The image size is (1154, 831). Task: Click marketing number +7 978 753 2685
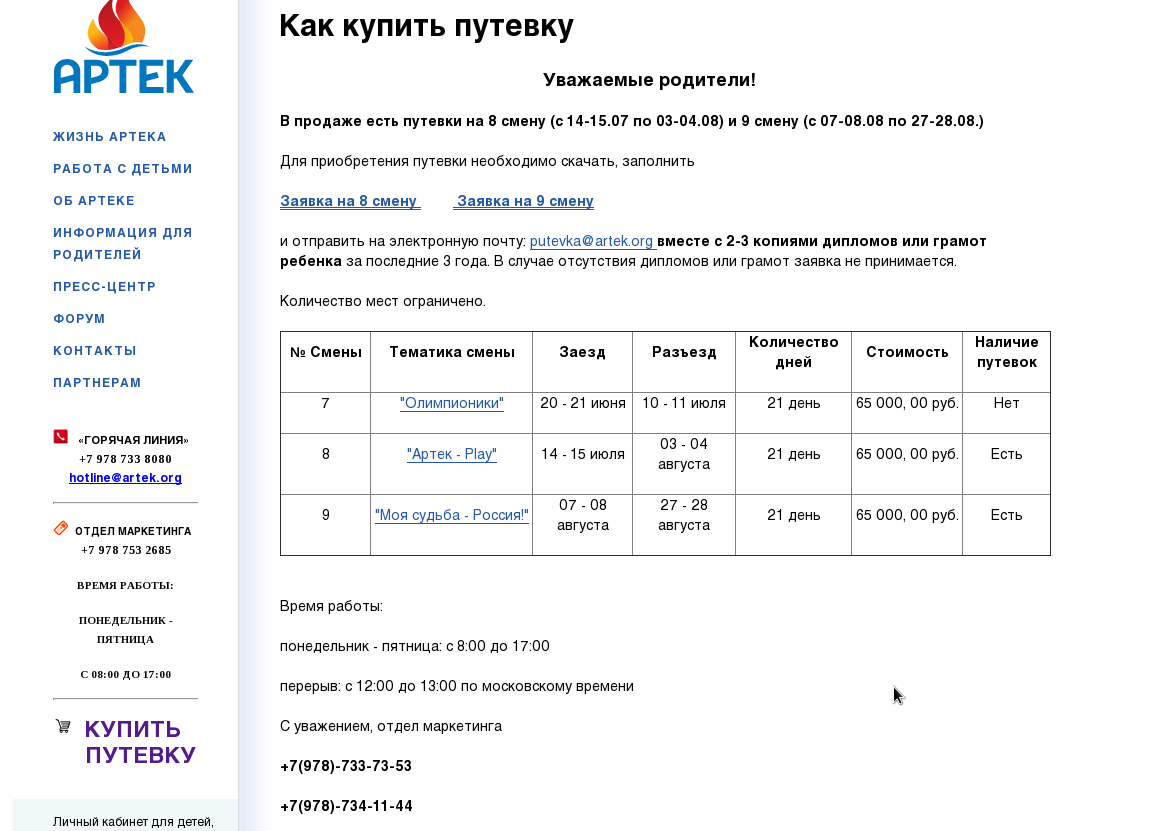point(126,551)
